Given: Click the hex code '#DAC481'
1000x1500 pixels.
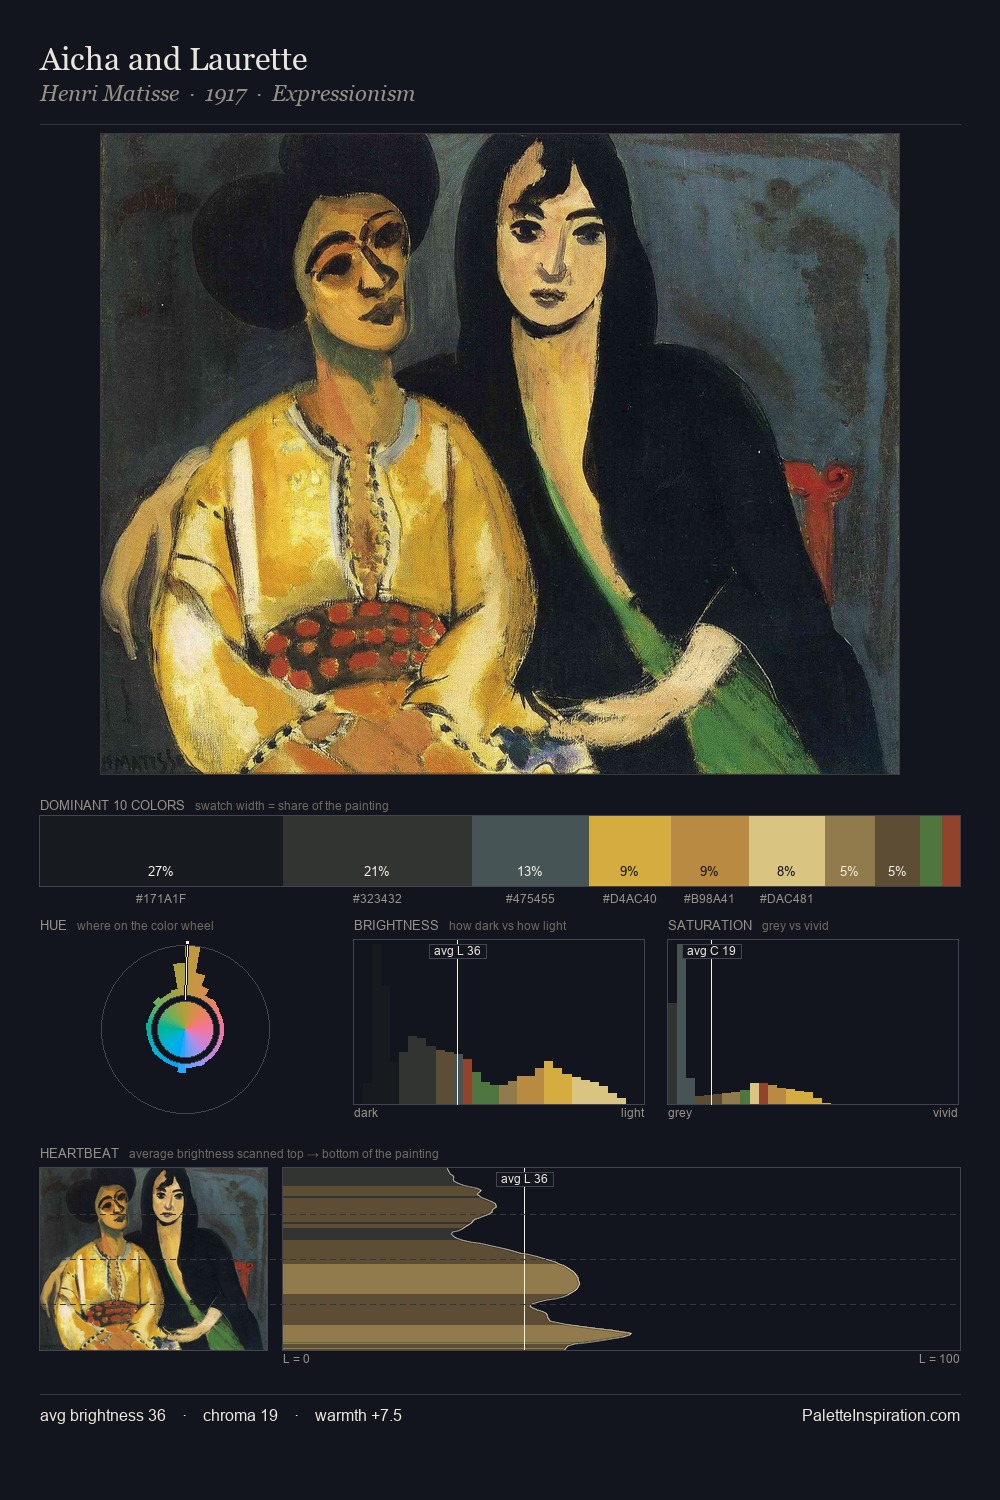Looking at the screenshot, I should tap(787, 899).
